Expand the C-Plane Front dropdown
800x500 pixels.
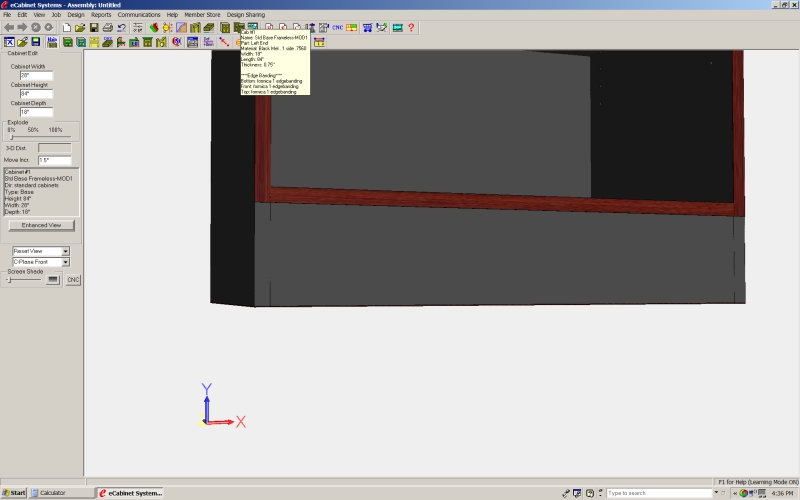pyautogui.click(x=65, y=262)
